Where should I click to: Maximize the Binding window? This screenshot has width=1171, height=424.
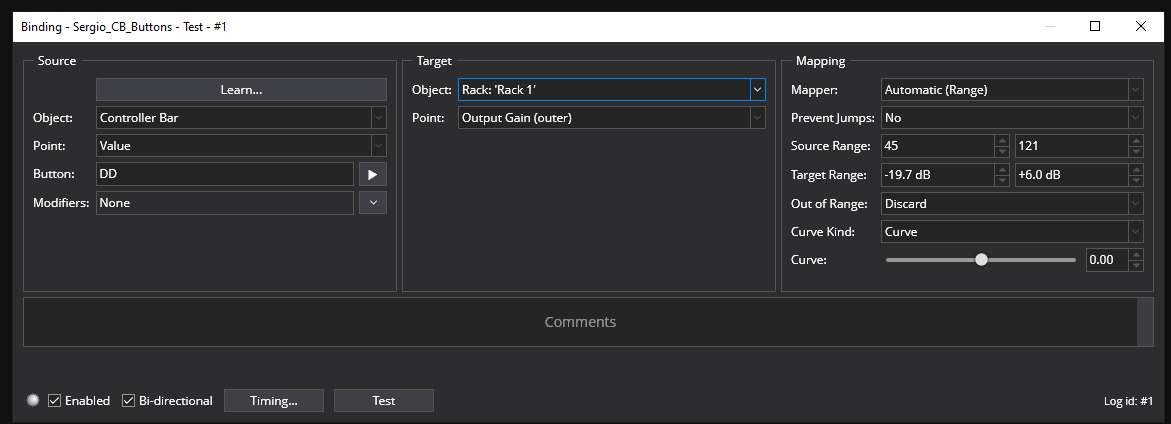tap(1095, 26)
